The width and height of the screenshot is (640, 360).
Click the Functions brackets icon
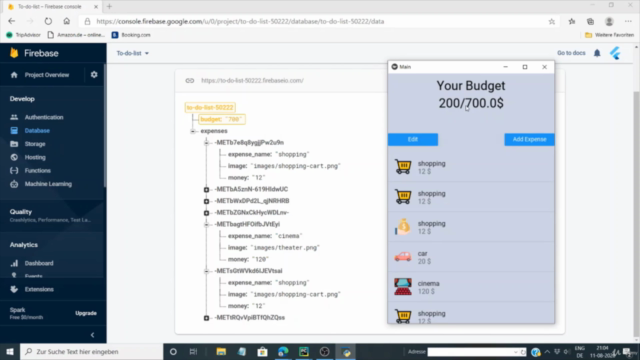tap(14, 171)
